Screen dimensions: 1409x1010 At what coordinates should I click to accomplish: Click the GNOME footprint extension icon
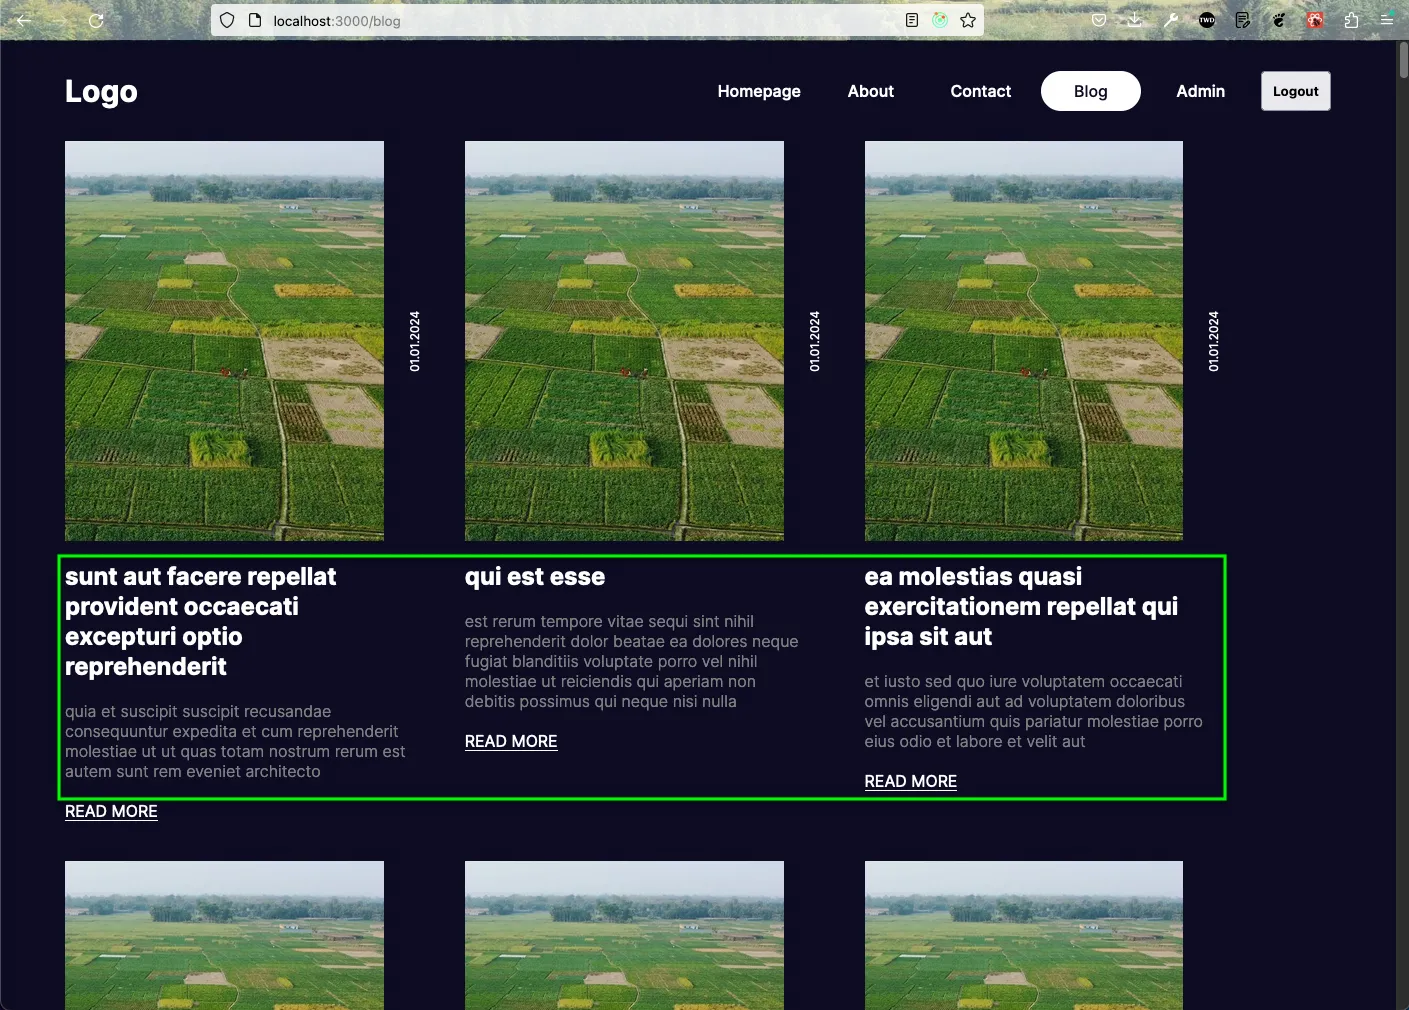coord(1279,20)
